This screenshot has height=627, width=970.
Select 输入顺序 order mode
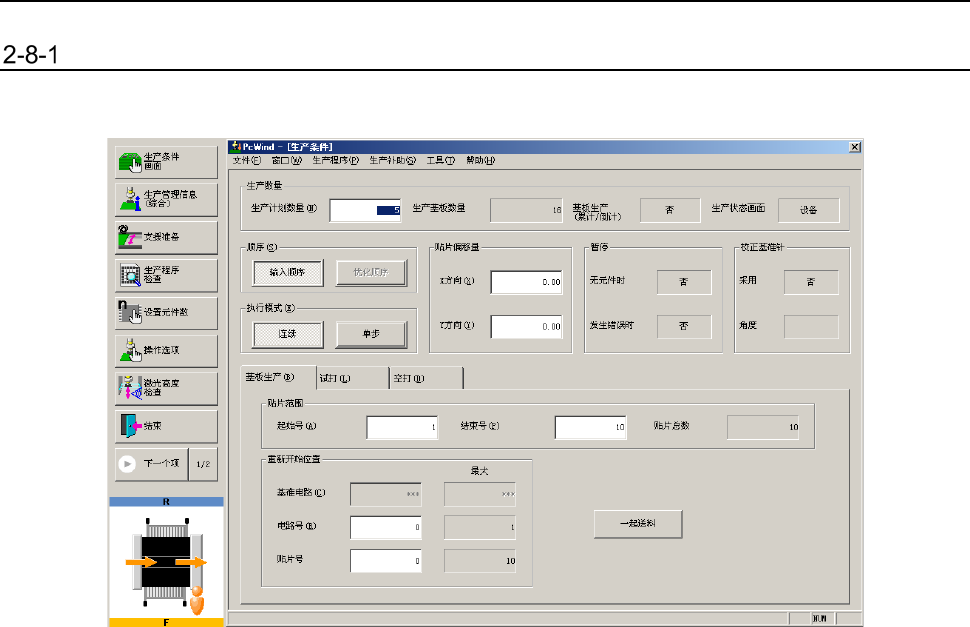(x=288, y=273)
